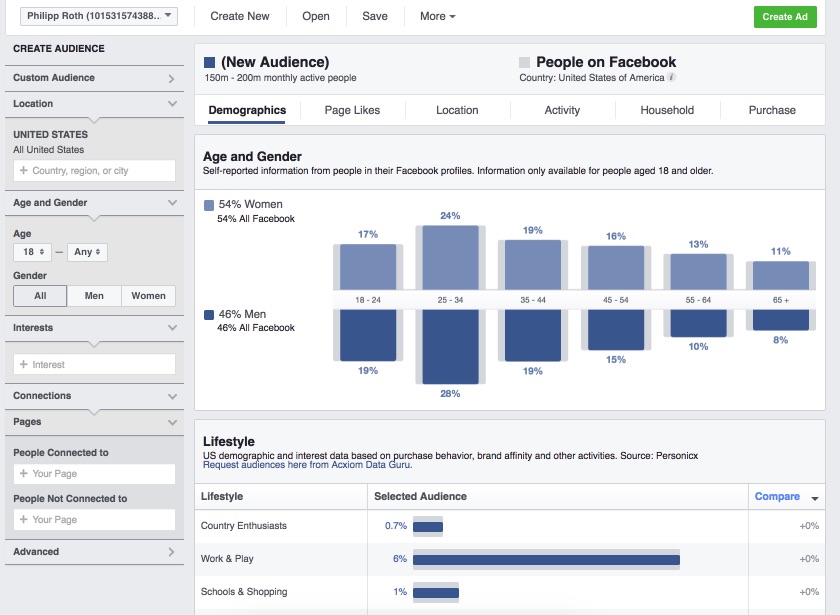Click plus icon in People Connected to field
840x615 pixels.
[x=24, y=474]
